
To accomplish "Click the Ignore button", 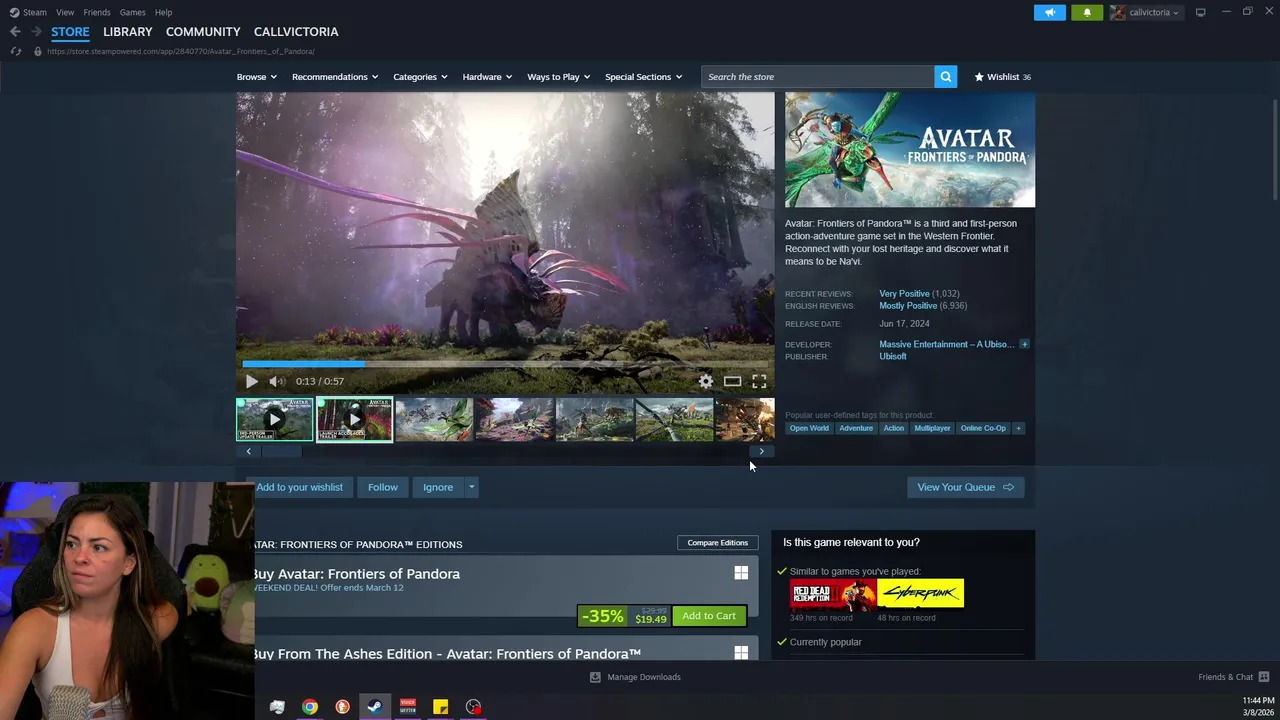I will click(438, 487).
